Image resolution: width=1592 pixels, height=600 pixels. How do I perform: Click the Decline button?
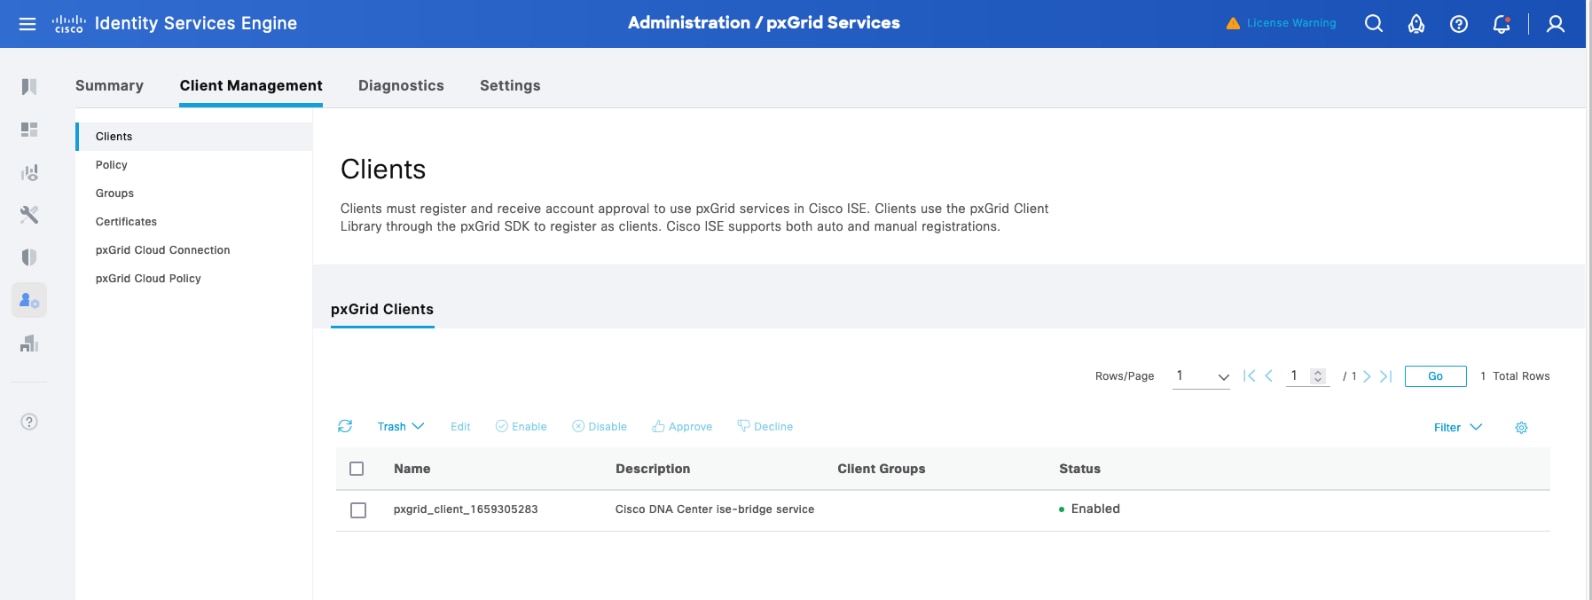(x=765, y=426)
